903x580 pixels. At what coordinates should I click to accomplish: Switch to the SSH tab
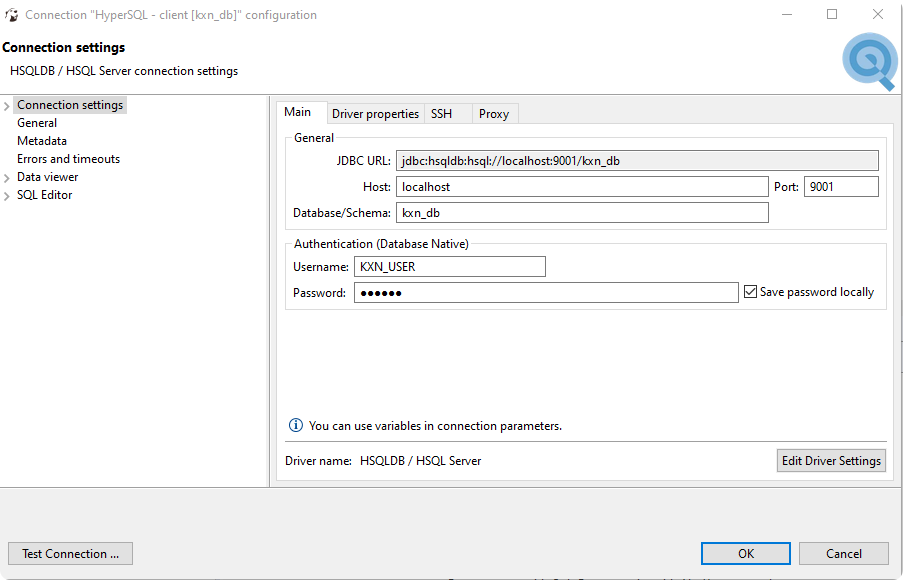pos(448,114)
